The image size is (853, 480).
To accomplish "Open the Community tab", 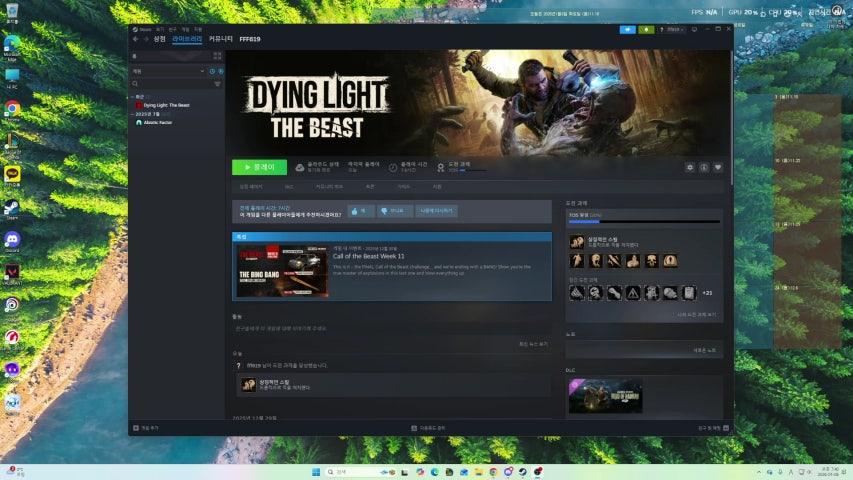I will tap(220, 39).
